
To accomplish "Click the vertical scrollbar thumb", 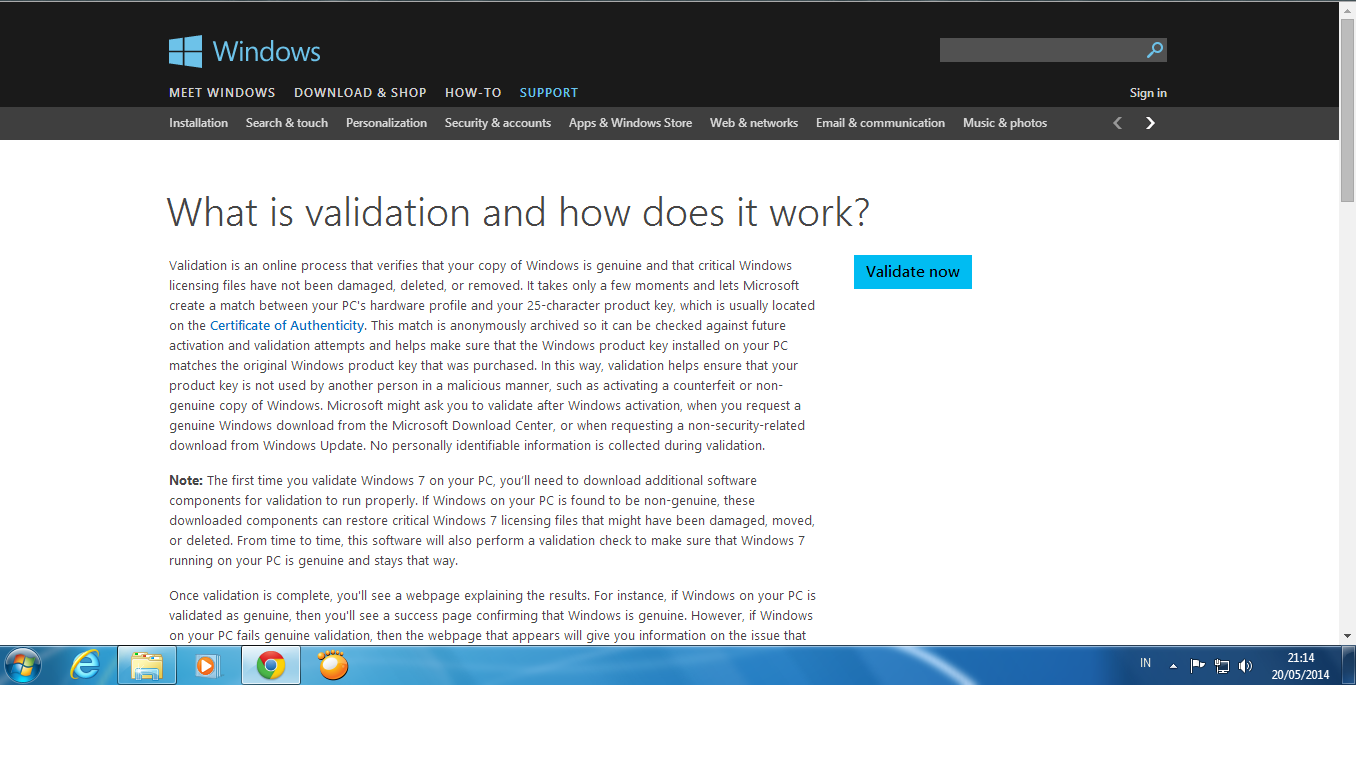I will 1347,110.
